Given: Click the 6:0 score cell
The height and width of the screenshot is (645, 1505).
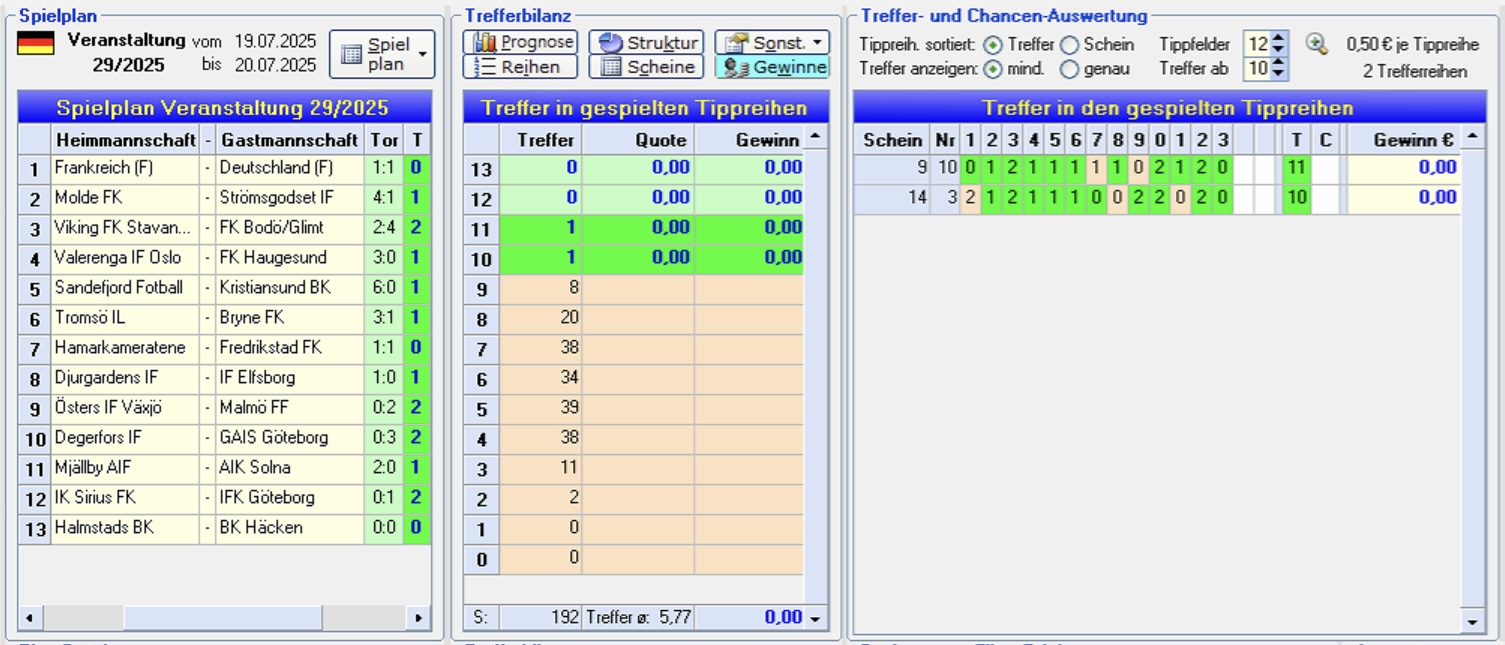Looking at the screenshot, I should [x=384, y=288].
